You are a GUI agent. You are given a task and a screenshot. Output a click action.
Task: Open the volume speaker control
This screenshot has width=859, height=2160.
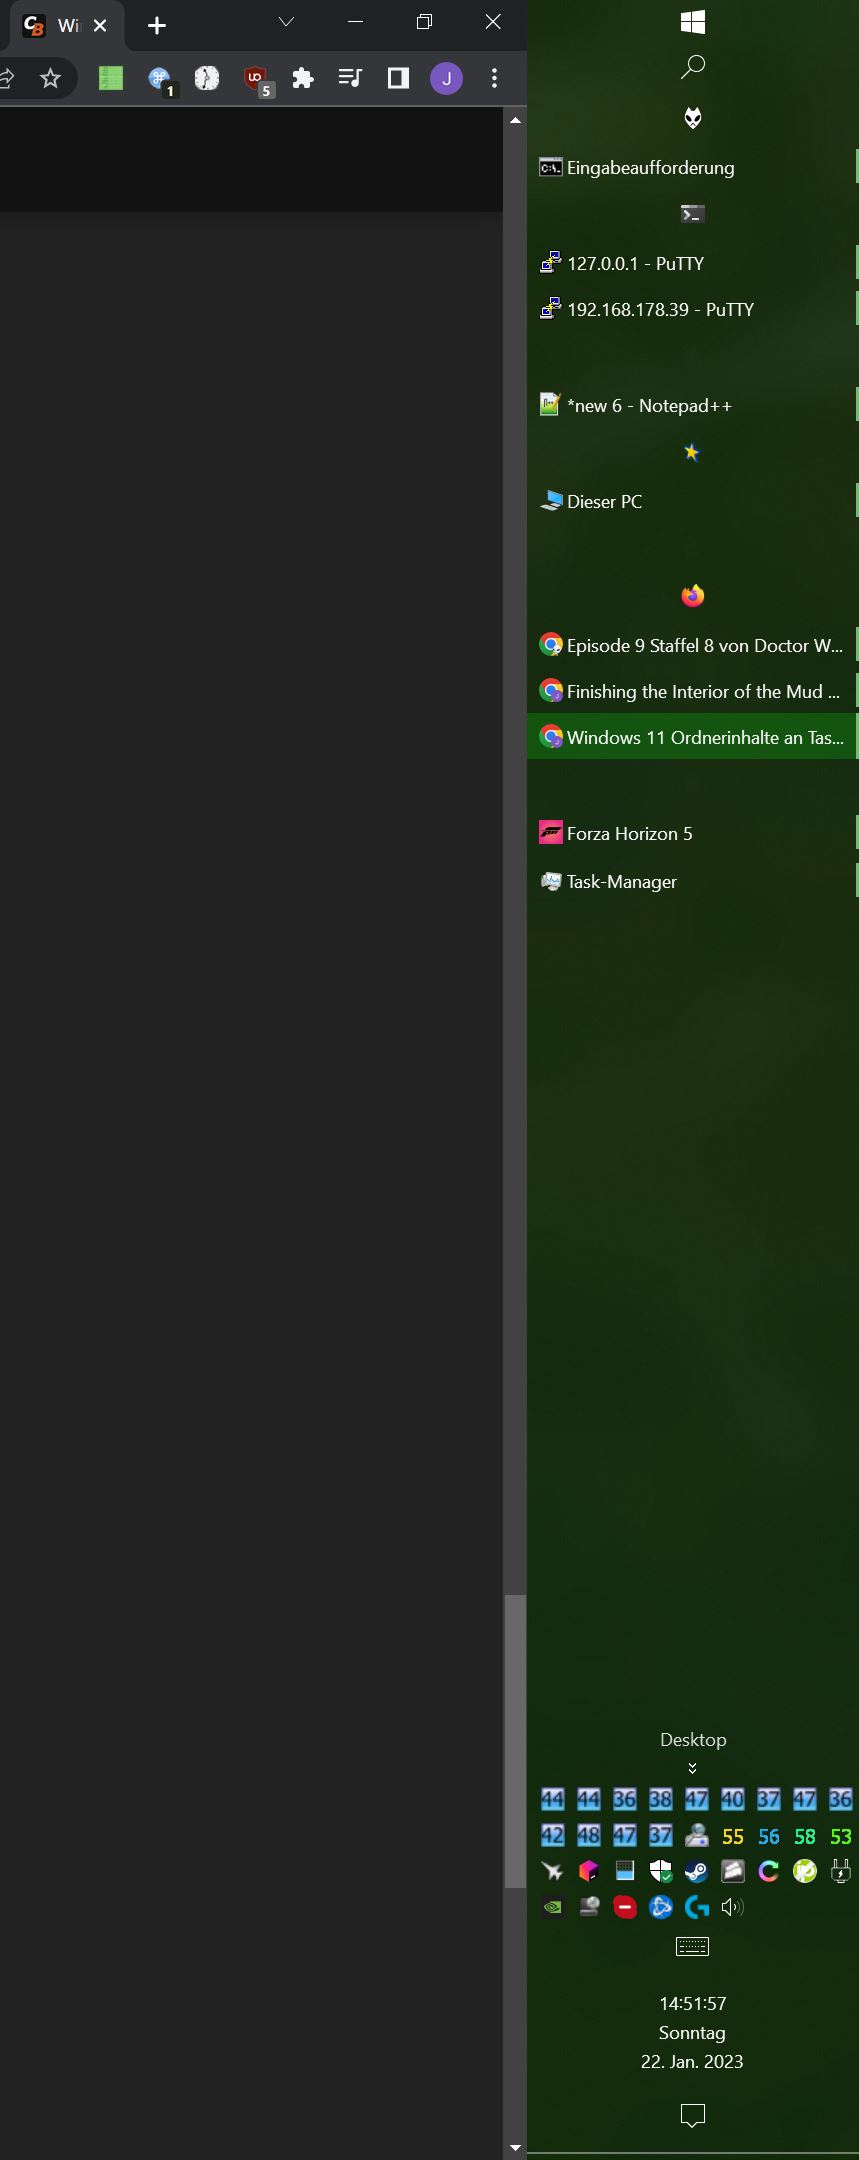[732, 1907]
